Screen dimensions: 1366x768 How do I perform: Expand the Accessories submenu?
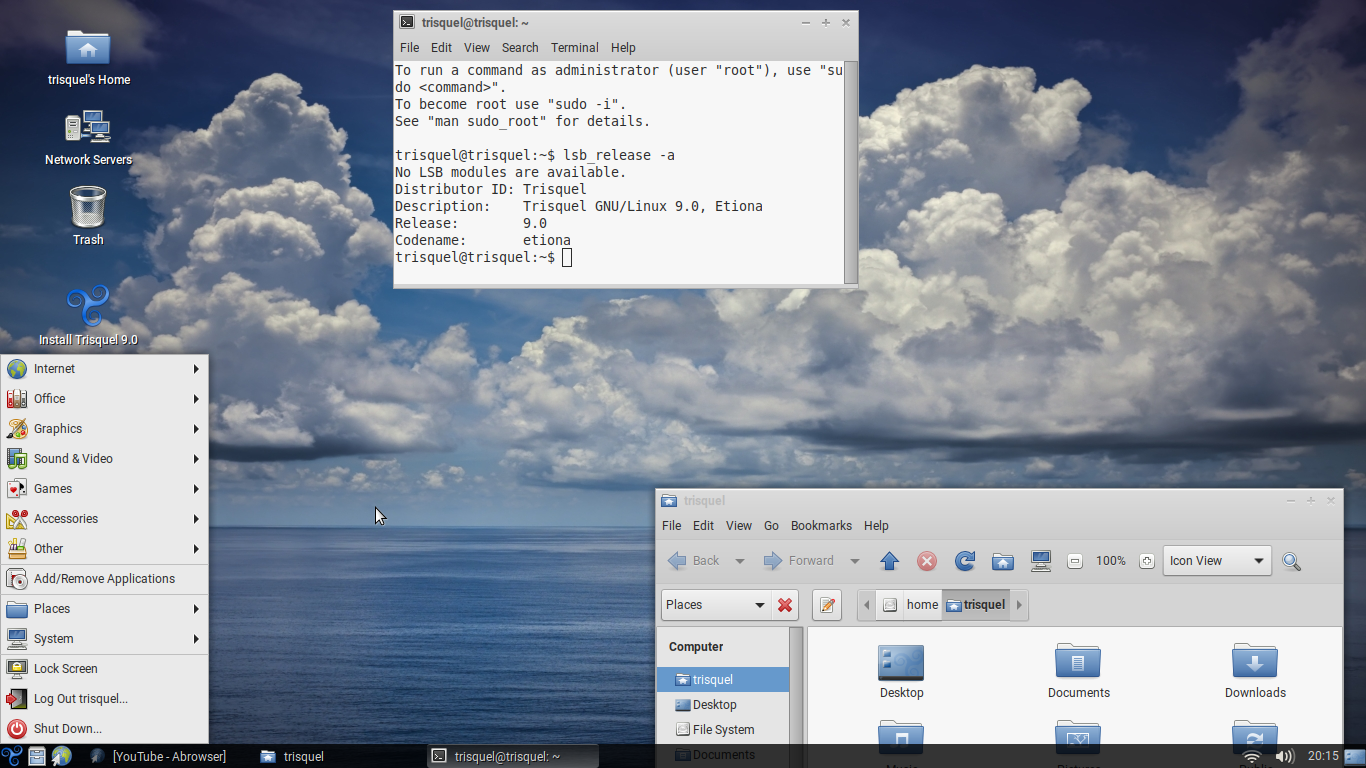click(x=104, y=519)
